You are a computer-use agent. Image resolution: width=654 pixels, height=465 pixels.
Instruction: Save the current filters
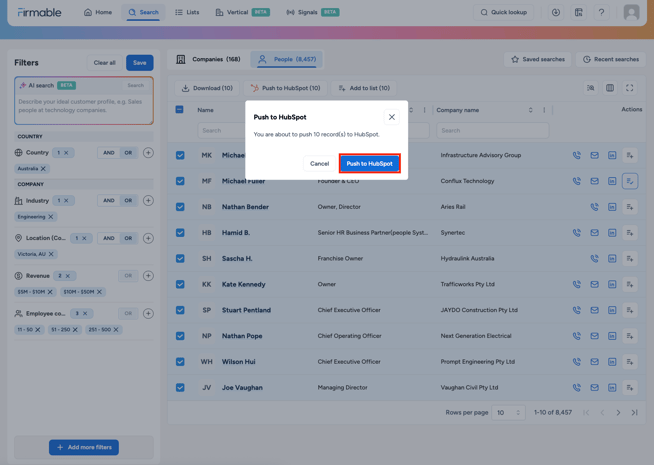pyautogui.click(x=140, y=63)
